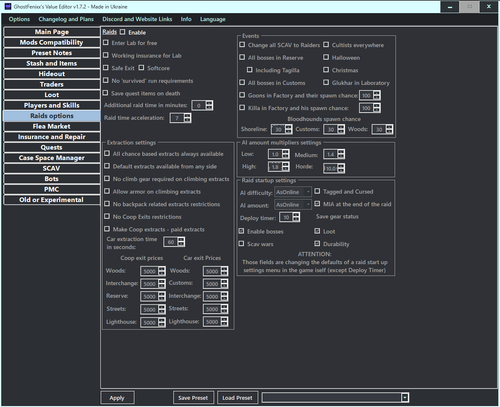Open the SCAV section
The width and height of the screenshot is (500, 407).
52,168
